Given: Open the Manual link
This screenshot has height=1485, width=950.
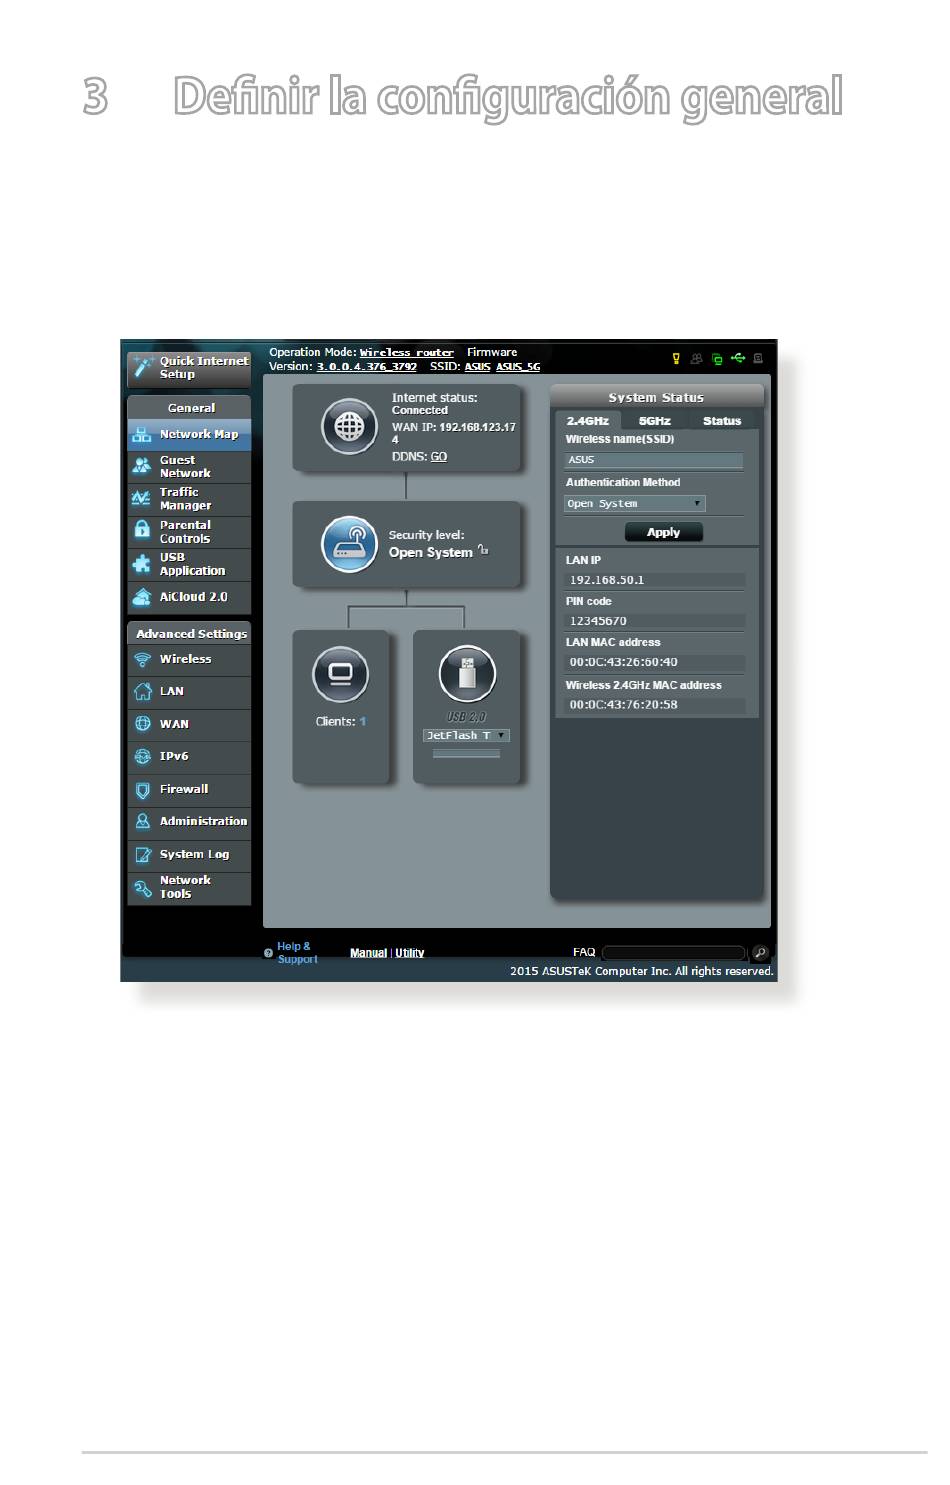Looking at the screenshot, I should pyautogui.click(x=368, y=954).
